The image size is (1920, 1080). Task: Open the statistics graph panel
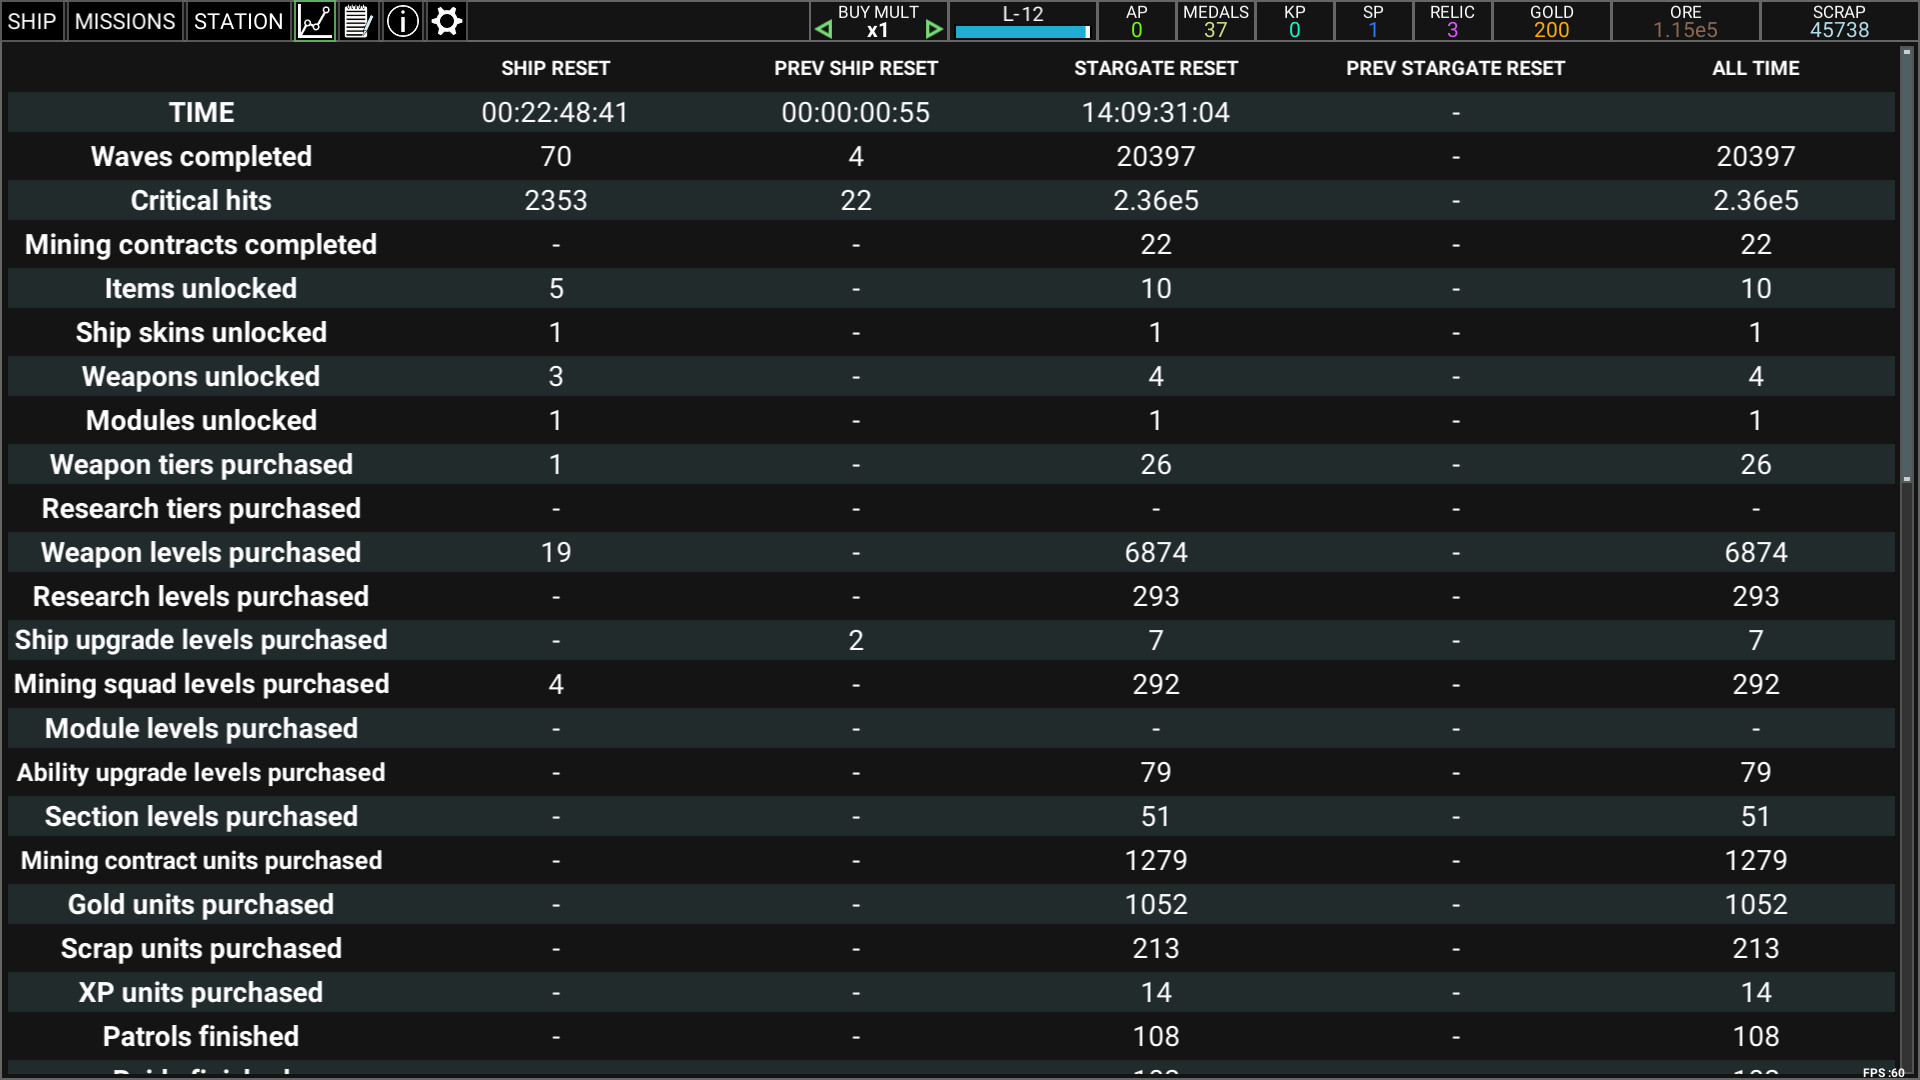pos(314,21)
